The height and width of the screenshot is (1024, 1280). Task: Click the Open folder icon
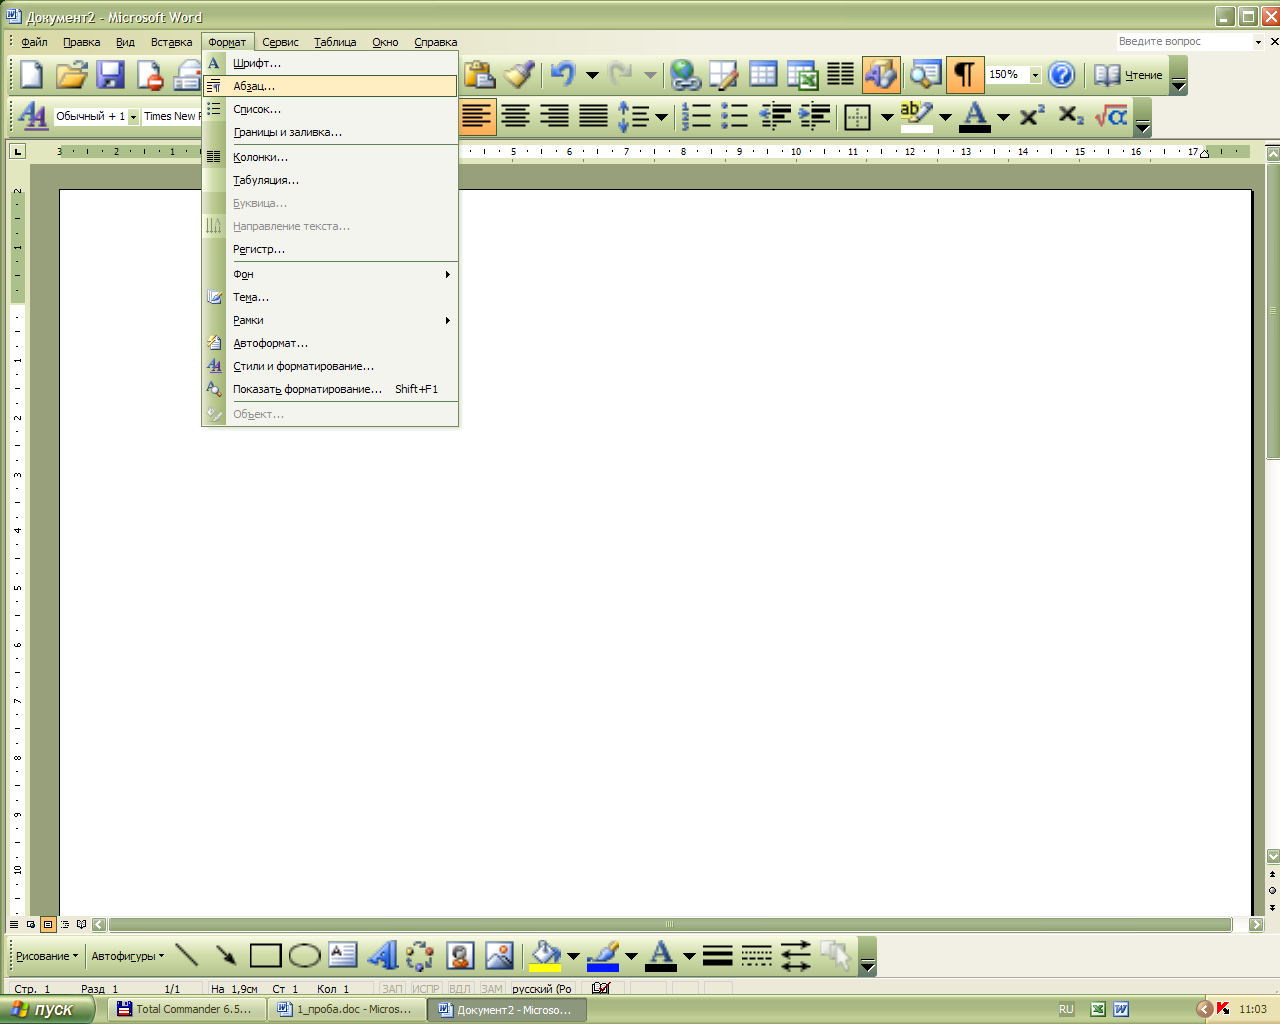tap(71, 75)
